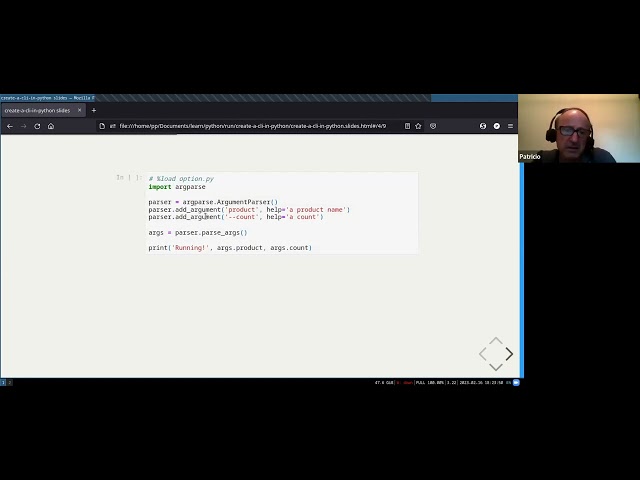The image size is (640, 480).
Task: Click the red network down indicator
Action: click(x=405, y=382)
